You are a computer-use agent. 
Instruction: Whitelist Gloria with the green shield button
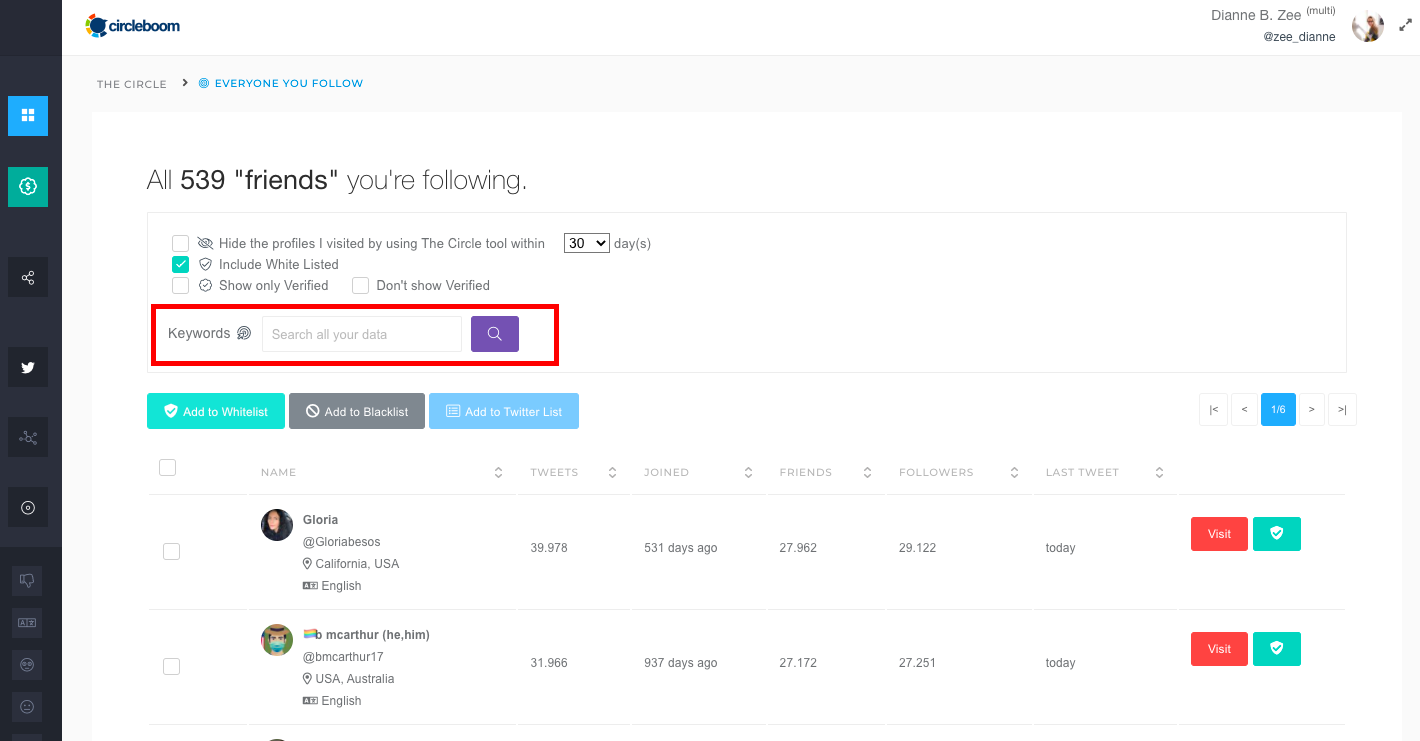(1277, 534)
